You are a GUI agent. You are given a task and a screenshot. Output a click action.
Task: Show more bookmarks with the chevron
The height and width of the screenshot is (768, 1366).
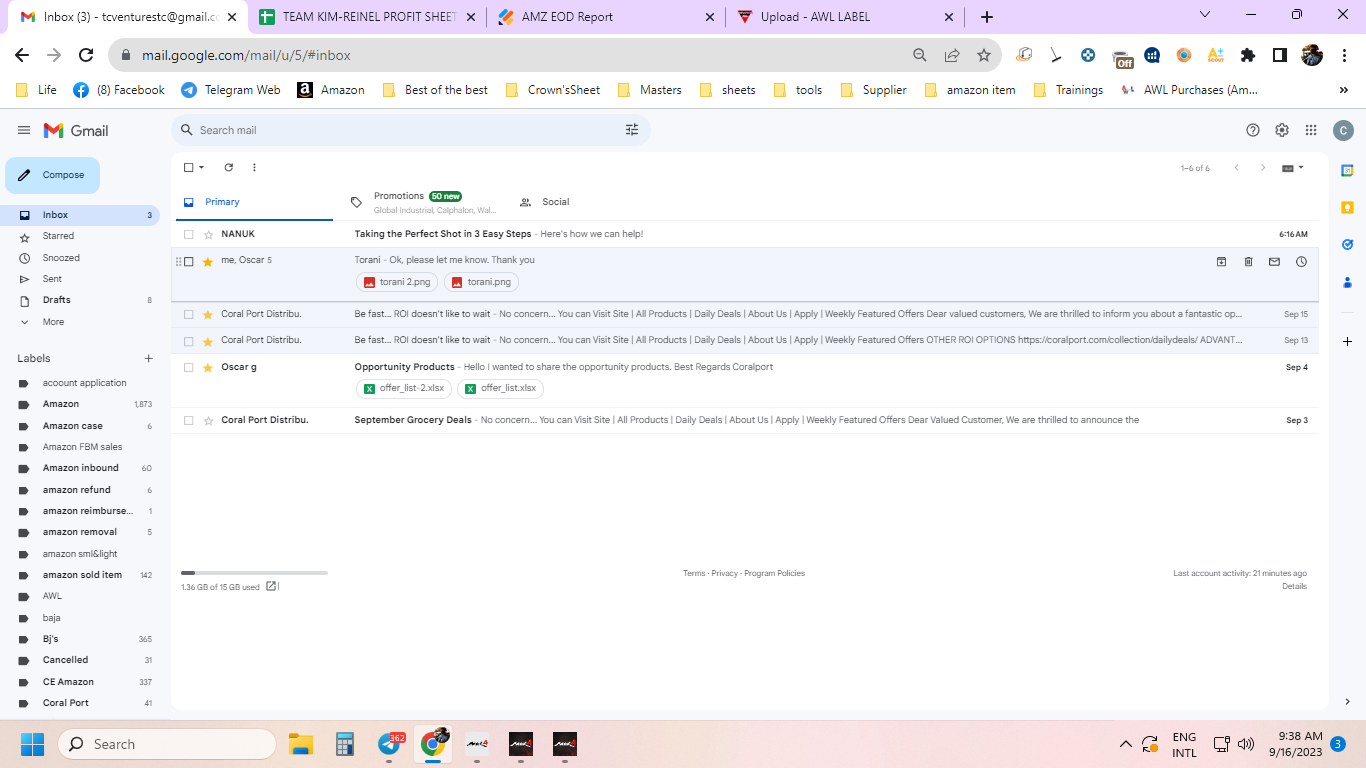(x=1343, y=90)
